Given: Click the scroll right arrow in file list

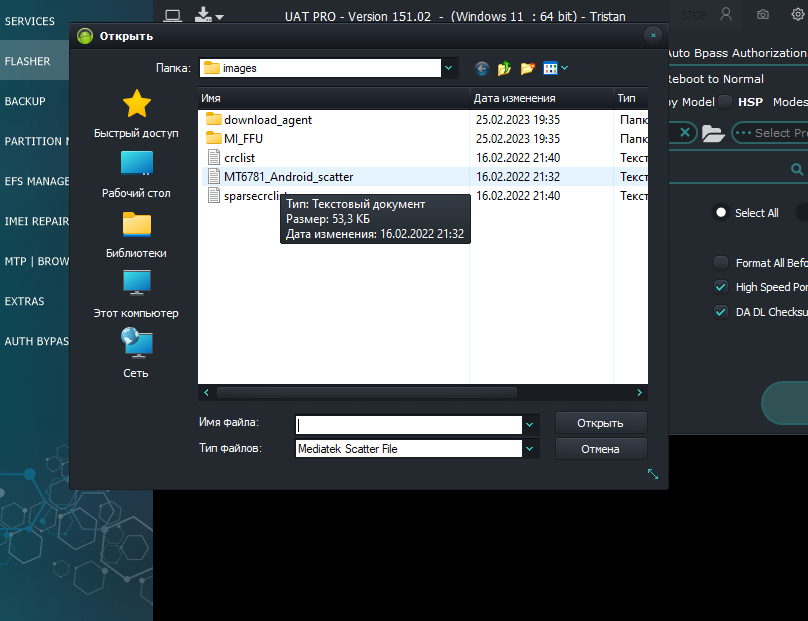Looking at the screenshot, I should click(639, 393).
